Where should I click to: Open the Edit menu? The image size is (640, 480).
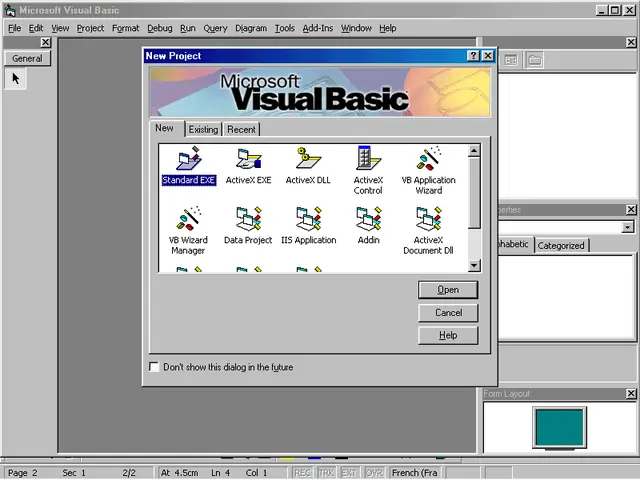pos(36,28)
